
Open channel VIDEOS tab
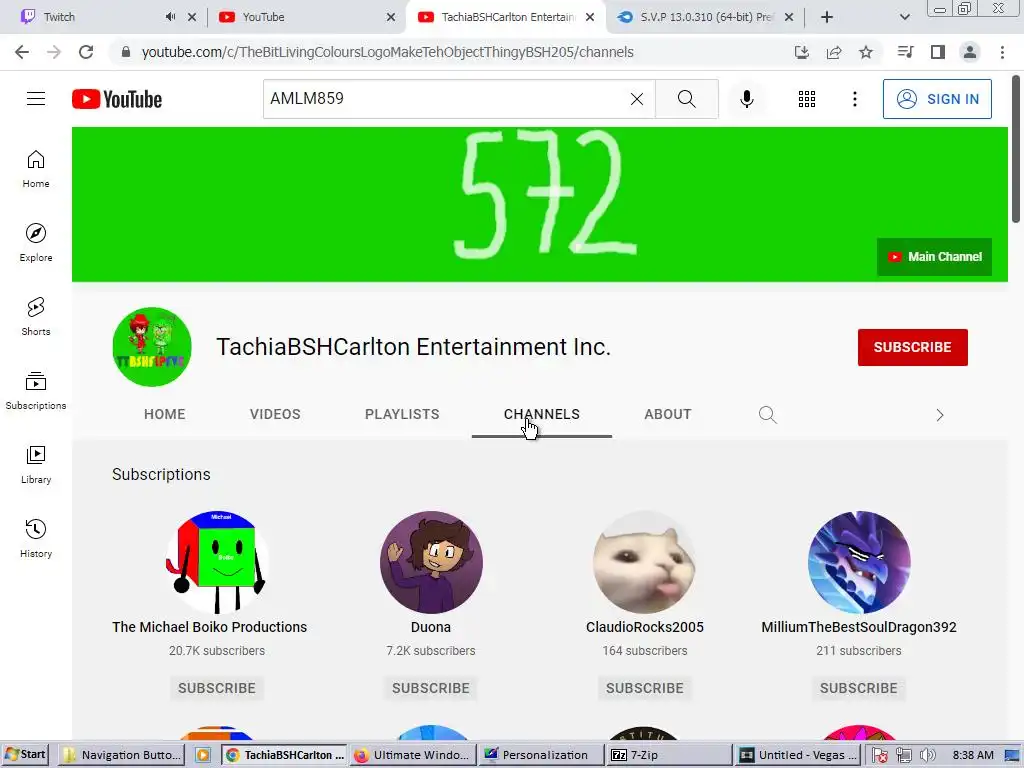click(275, 415)
